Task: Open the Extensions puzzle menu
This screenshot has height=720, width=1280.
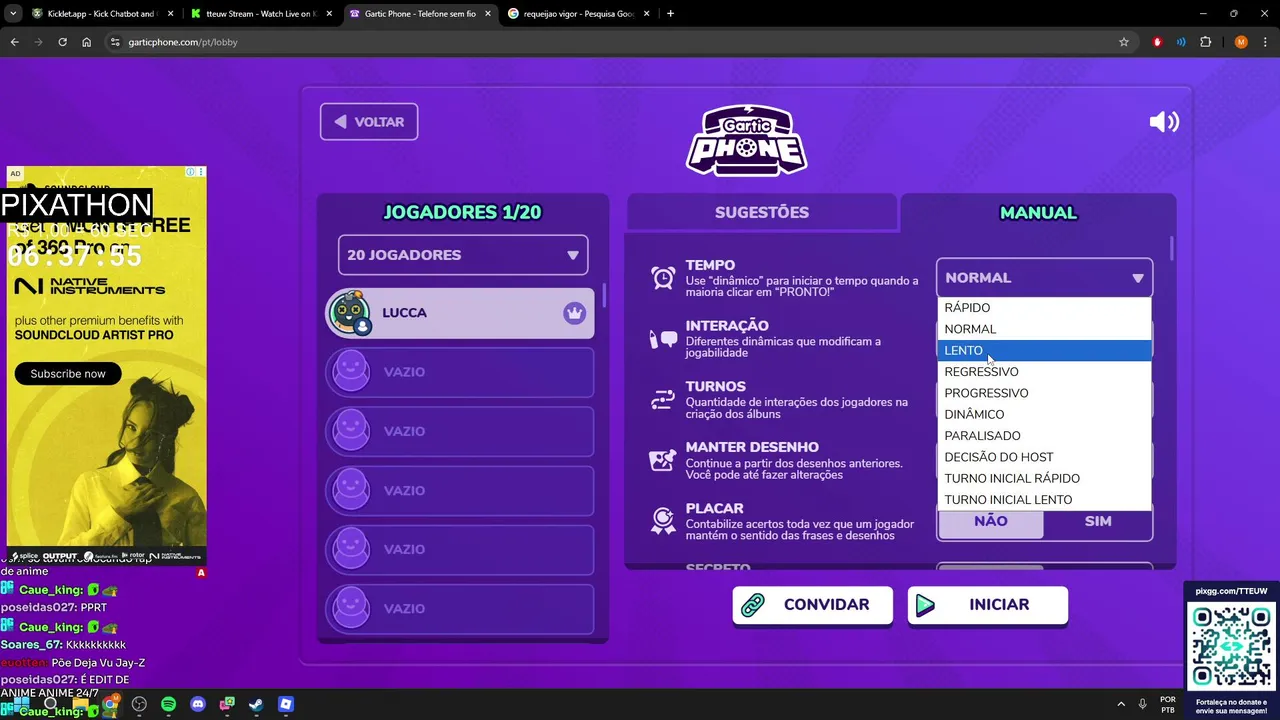Action: pyautogui.click(x=1205, y=42)
